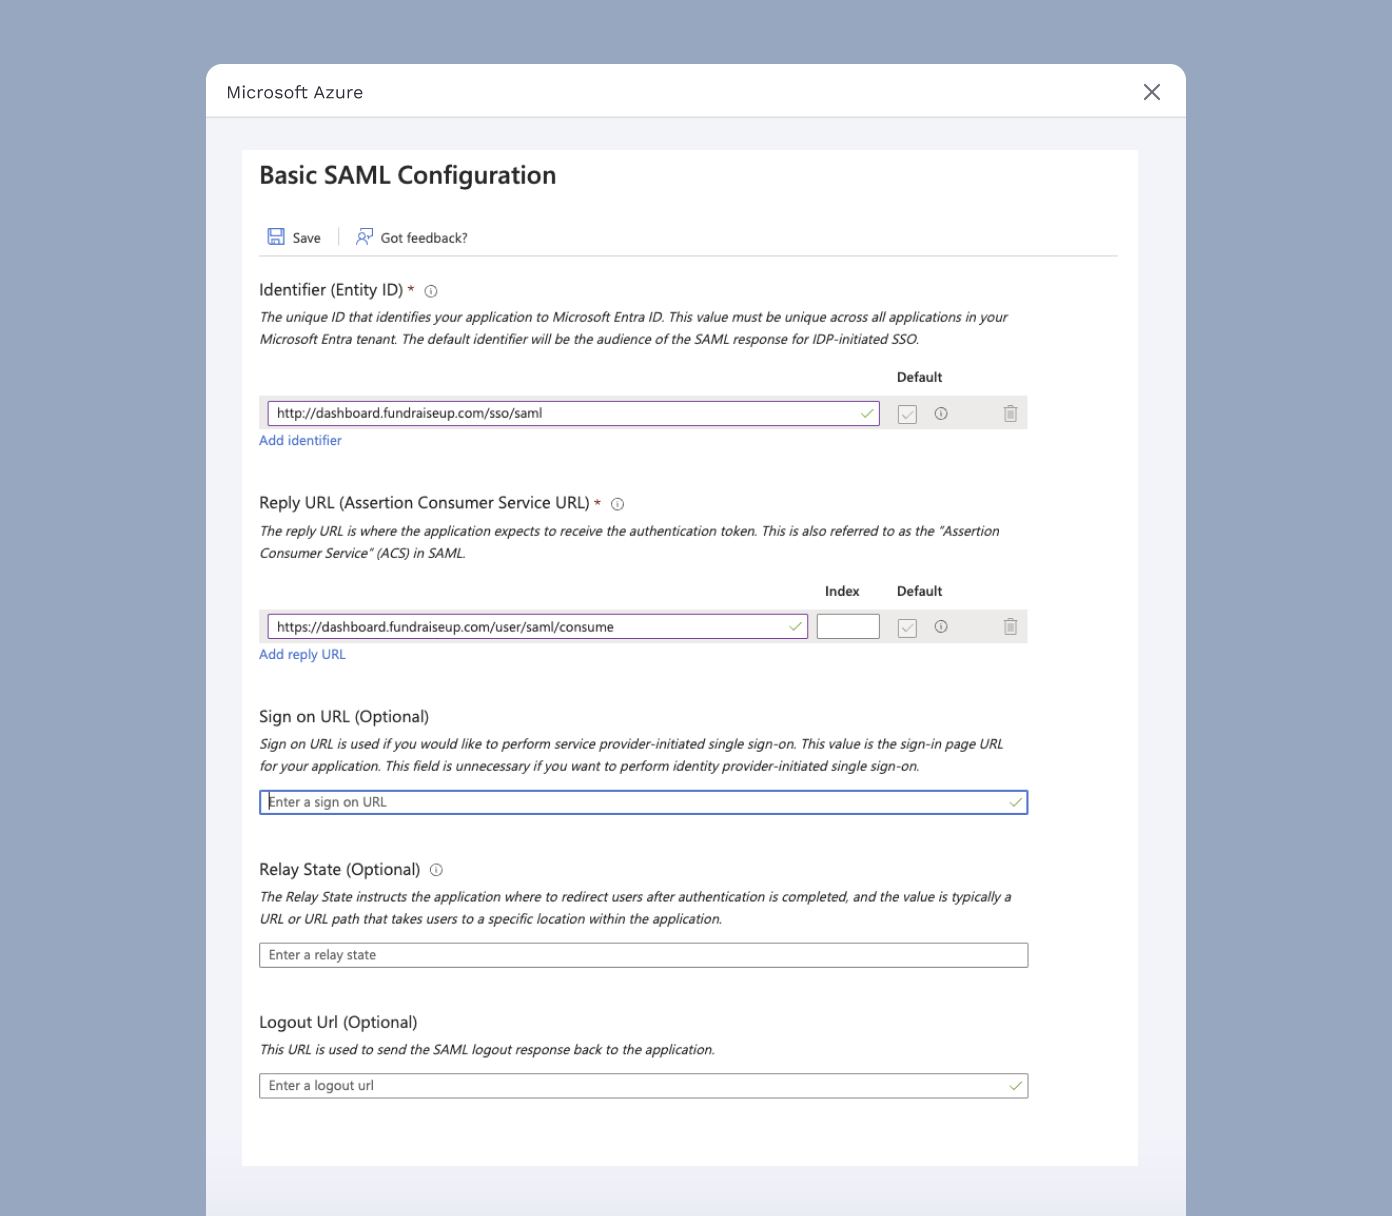Screen dimensions: 1392x1216
Task: Delete the reply URL entry with trash icon
Action: point(1010,627)
